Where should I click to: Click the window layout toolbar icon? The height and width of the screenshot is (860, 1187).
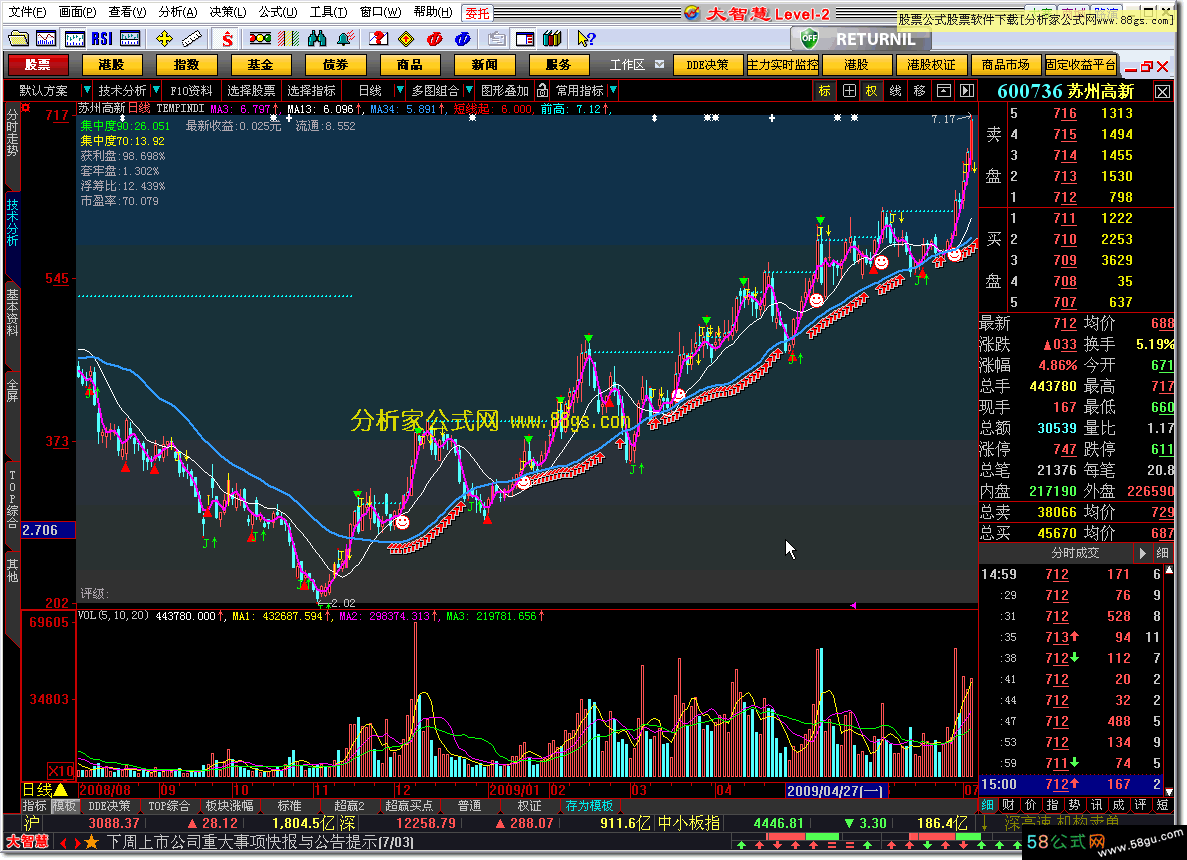point(525,39)
